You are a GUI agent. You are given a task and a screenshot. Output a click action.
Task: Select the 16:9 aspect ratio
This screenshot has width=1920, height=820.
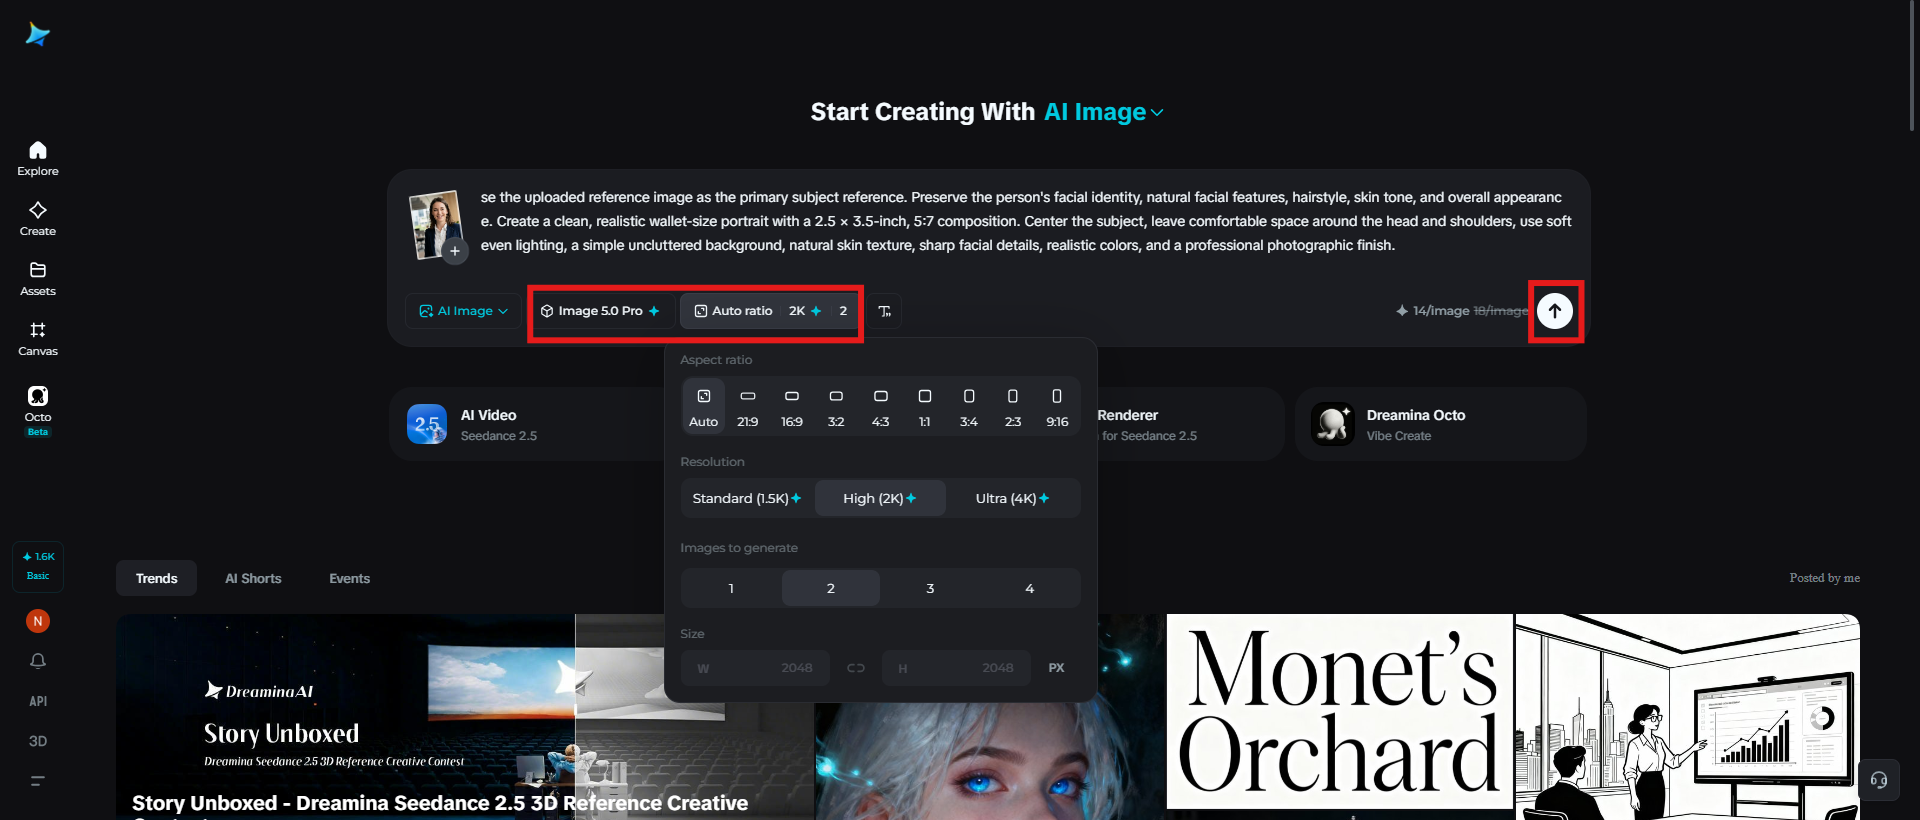pos(792,407)
